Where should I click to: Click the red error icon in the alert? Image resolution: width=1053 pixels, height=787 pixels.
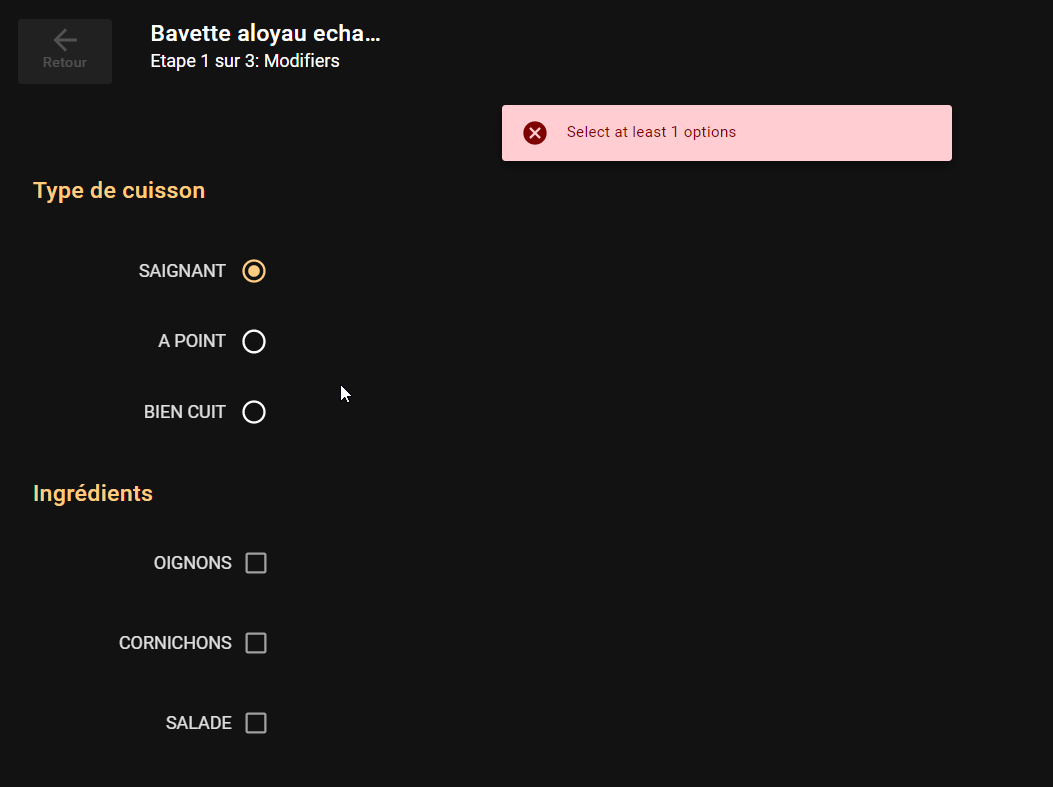pyautogui.click(x=535, y=133)
